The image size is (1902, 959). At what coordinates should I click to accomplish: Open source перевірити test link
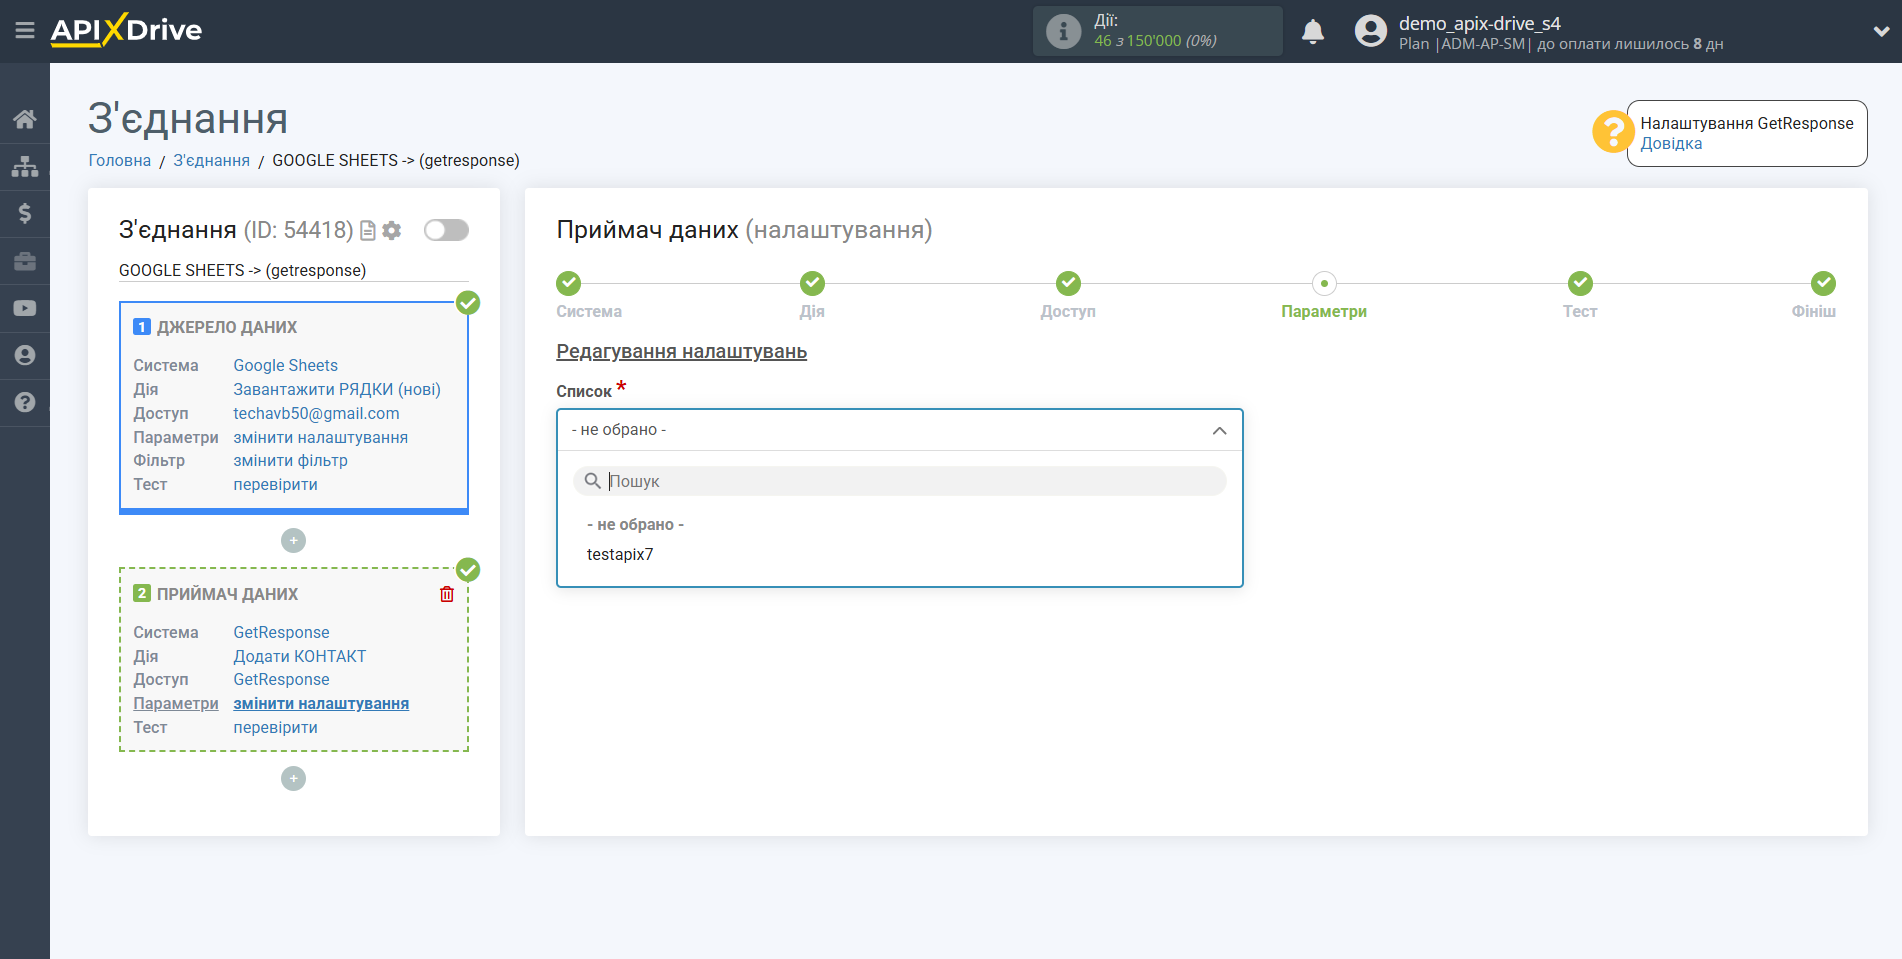coord(276,485)
